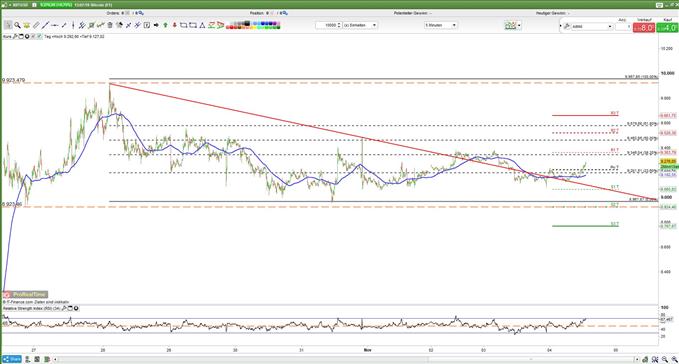Open RSI indicator settings wrench
Image resolution: width=679 pixels, height=364 pixels.
(x=64, y=308)
